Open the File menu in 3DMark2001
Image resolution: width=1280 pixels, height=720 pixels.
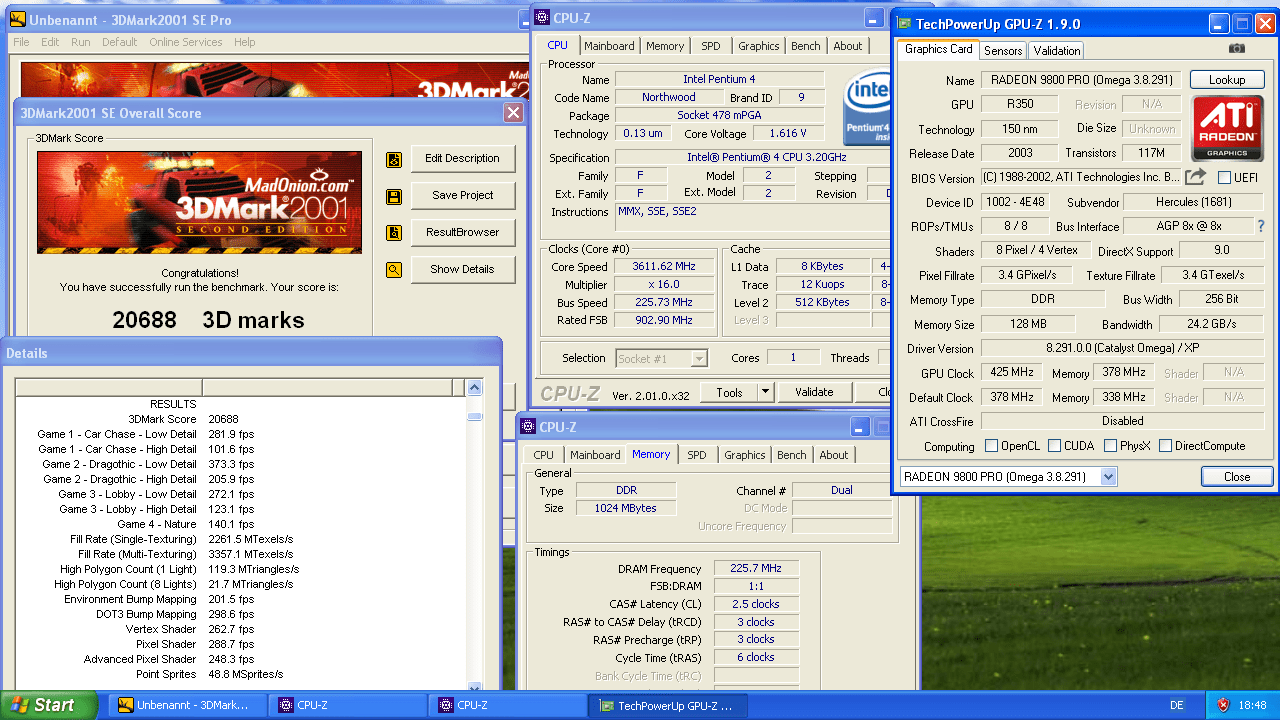pos(21,42)
